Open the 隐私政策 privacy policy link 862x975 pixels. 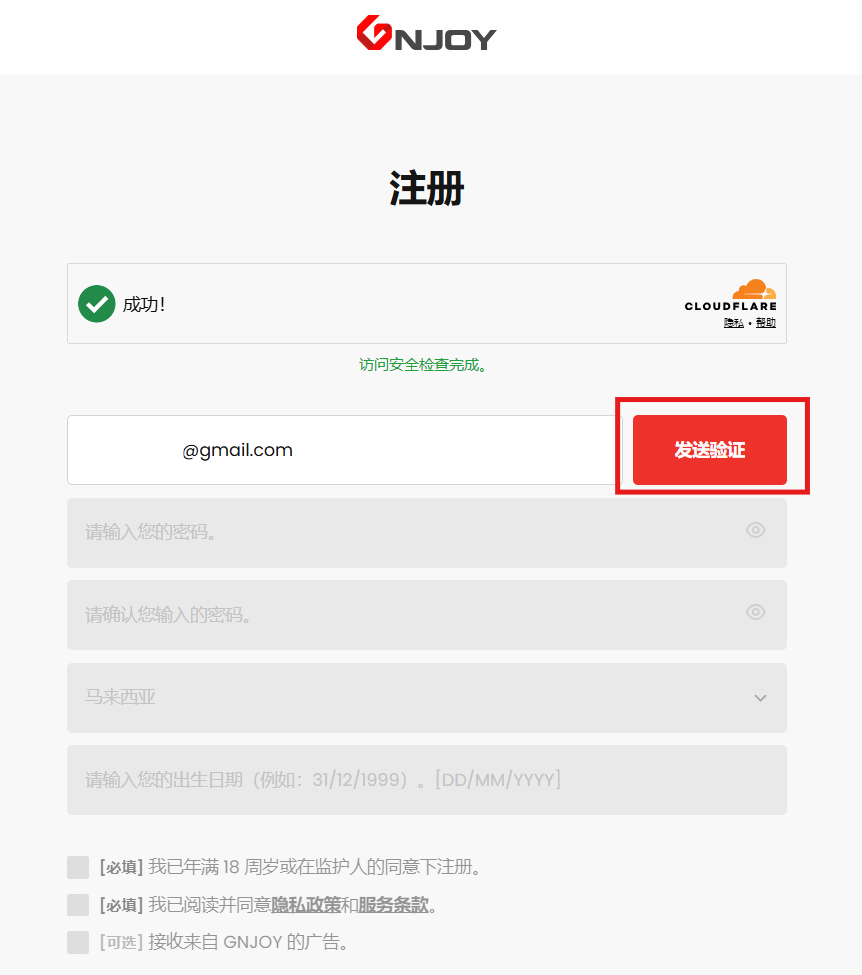coord(306,905)
